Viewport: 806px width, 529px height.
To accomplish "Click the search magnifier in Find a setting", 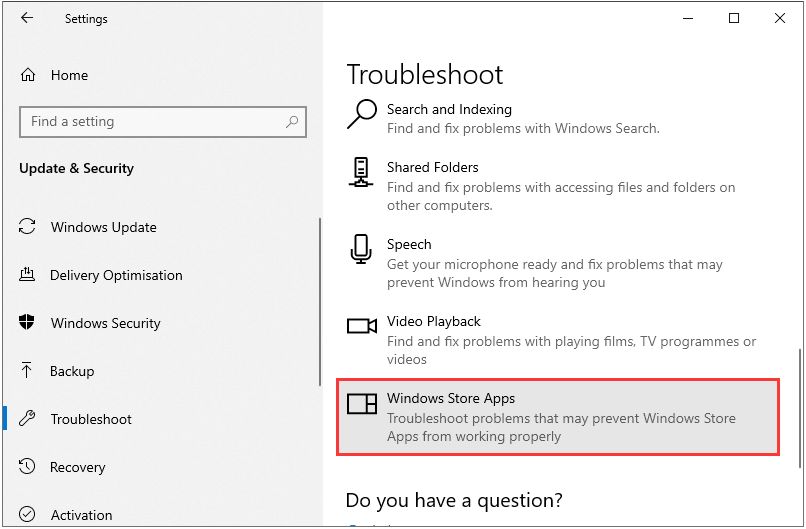I will [x=292, y=122].
